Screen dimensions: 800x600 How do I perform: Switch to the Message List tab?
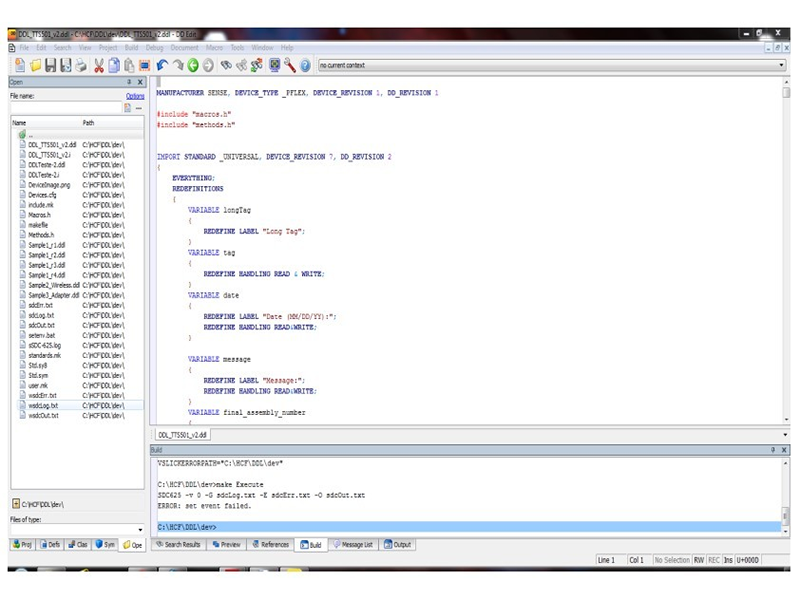pyautogui.click(x=353, y=544)
